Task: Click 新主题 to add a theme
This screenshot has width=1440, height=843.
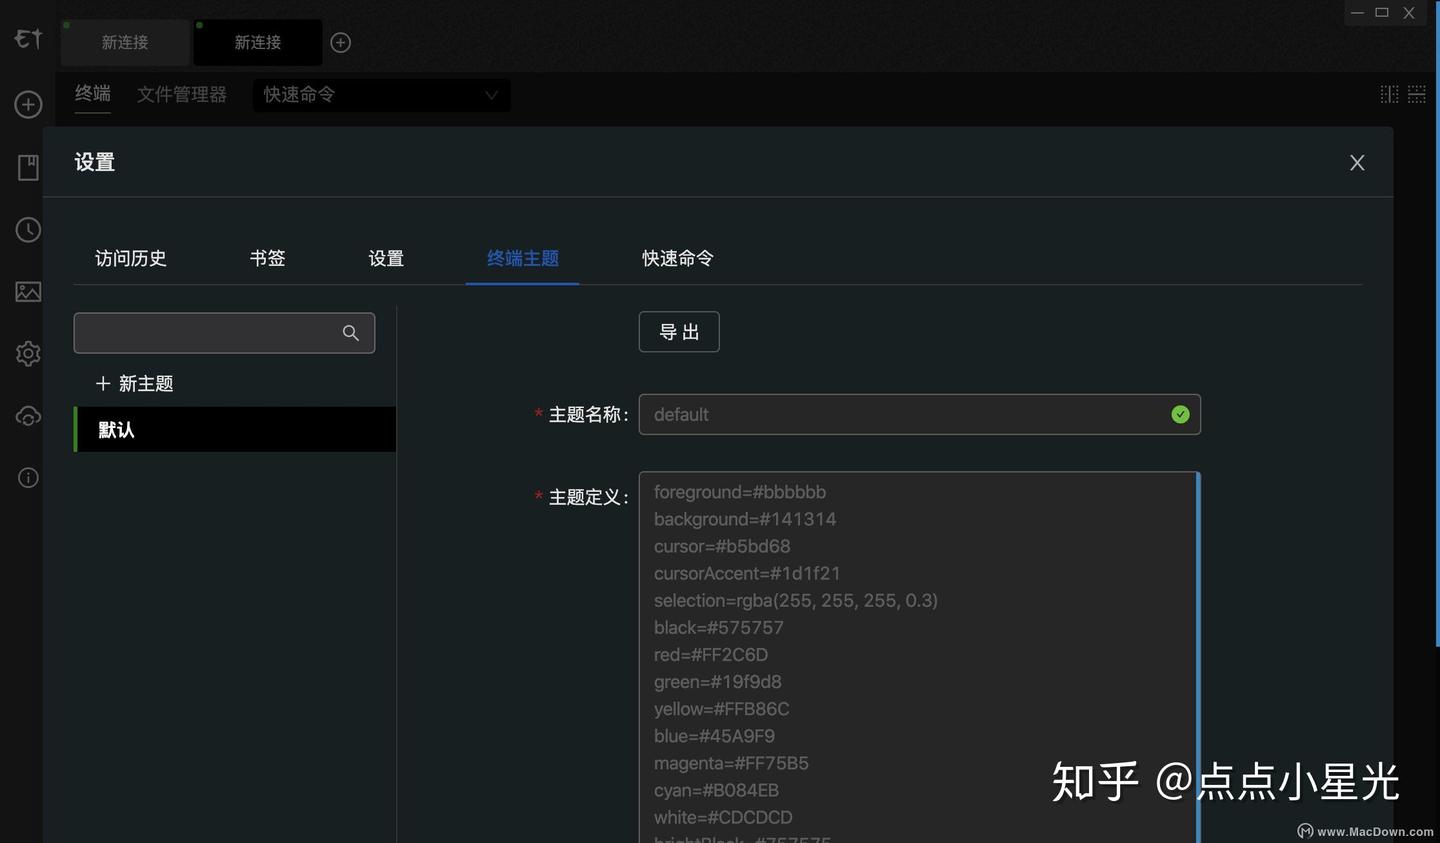Action: tap(134, 384)
